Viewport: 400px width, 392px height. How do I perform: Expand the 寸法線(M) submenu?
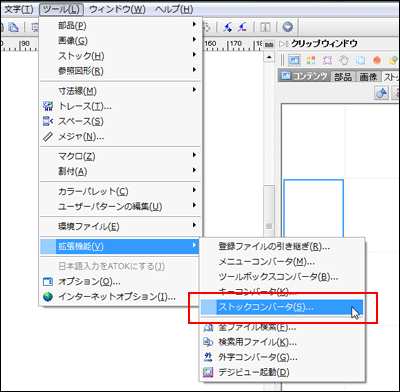[121, 91]
